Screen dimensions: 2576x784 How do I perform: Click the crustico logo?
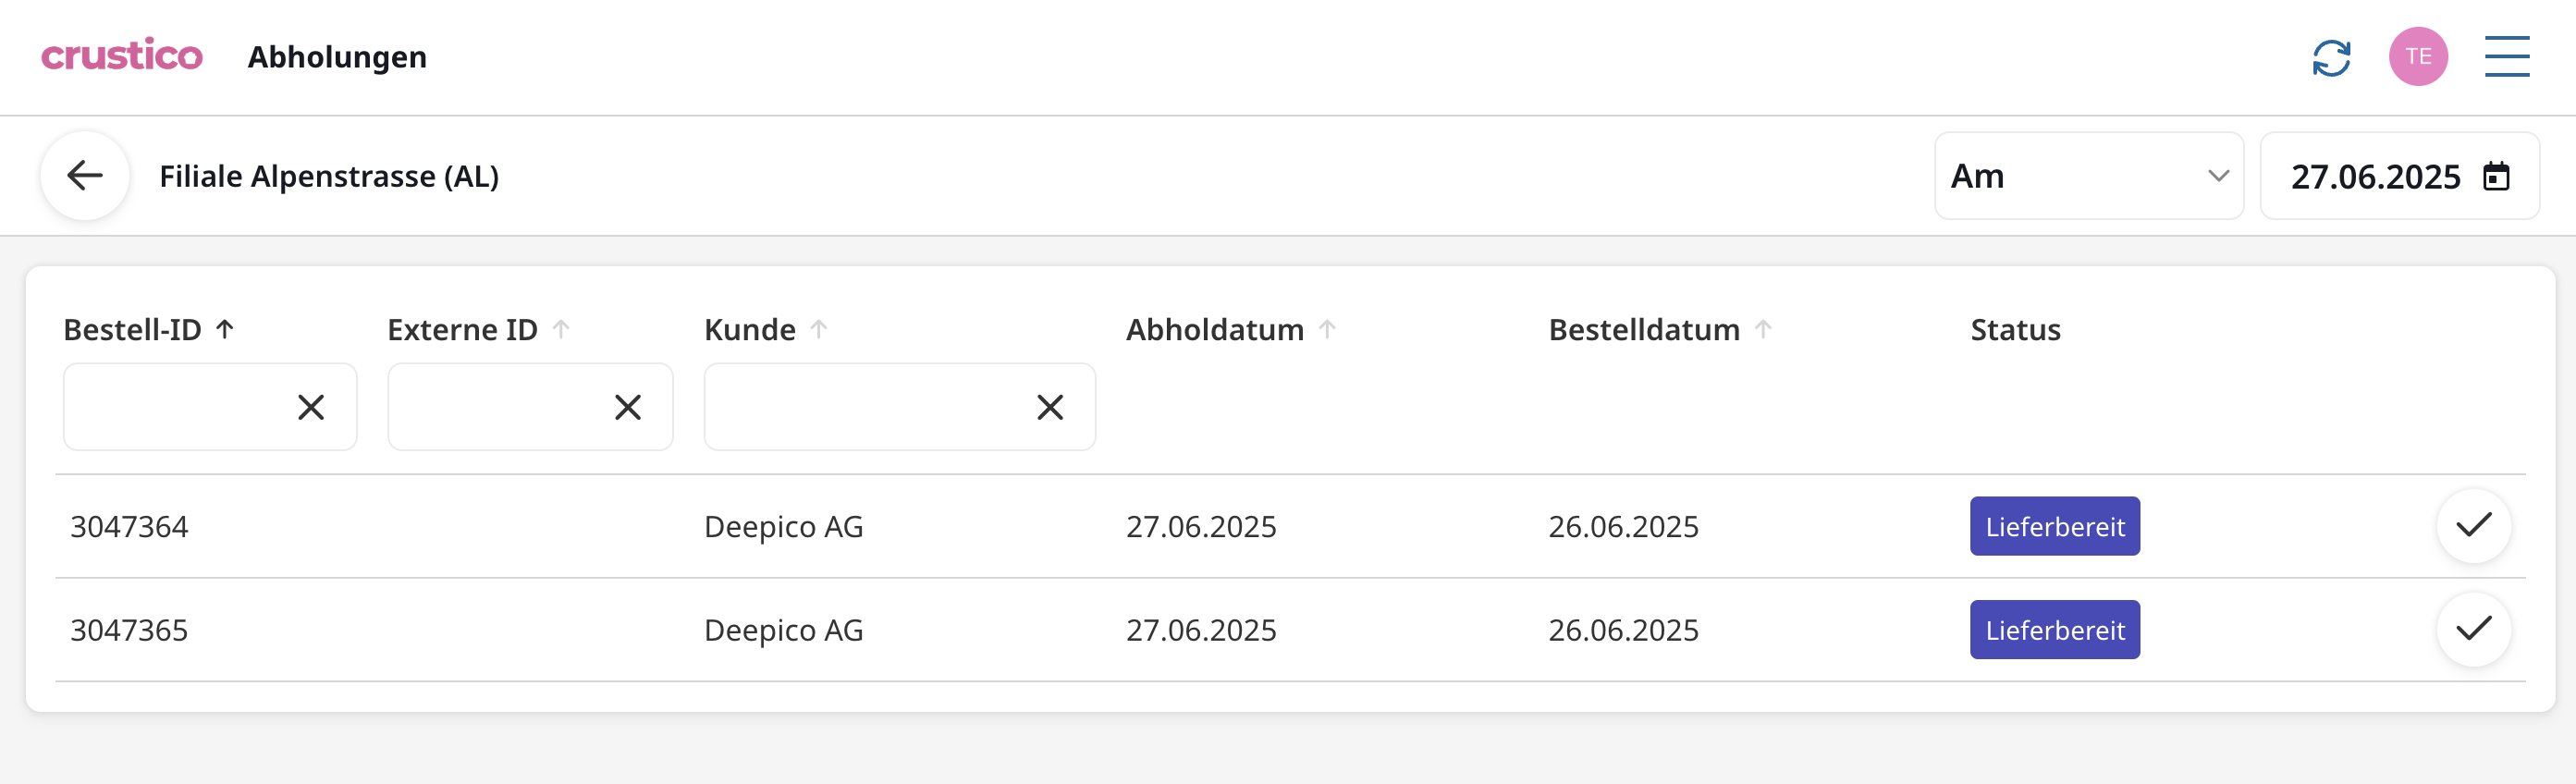[x=122, y=57]
